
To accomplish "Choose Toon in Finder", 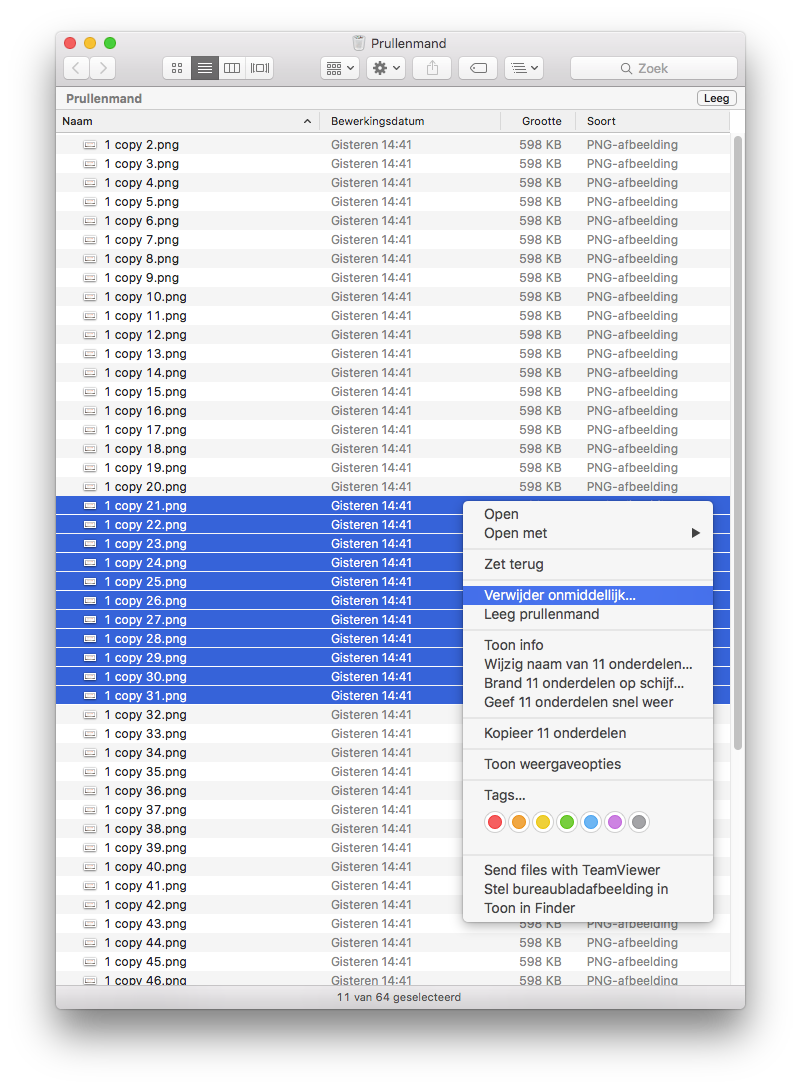I will 588,908.
